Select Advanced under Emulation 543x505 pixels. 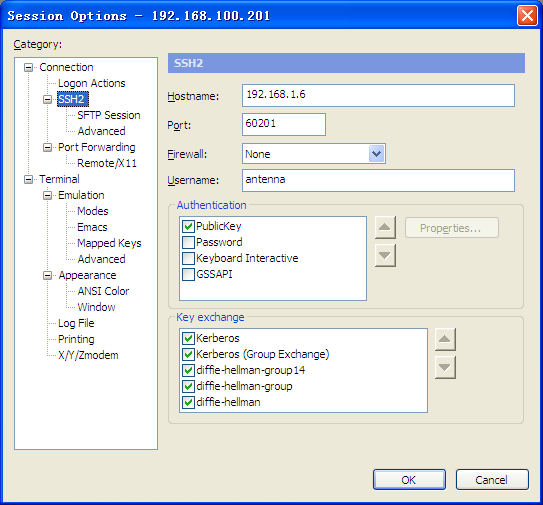click(x=101, y=259)
